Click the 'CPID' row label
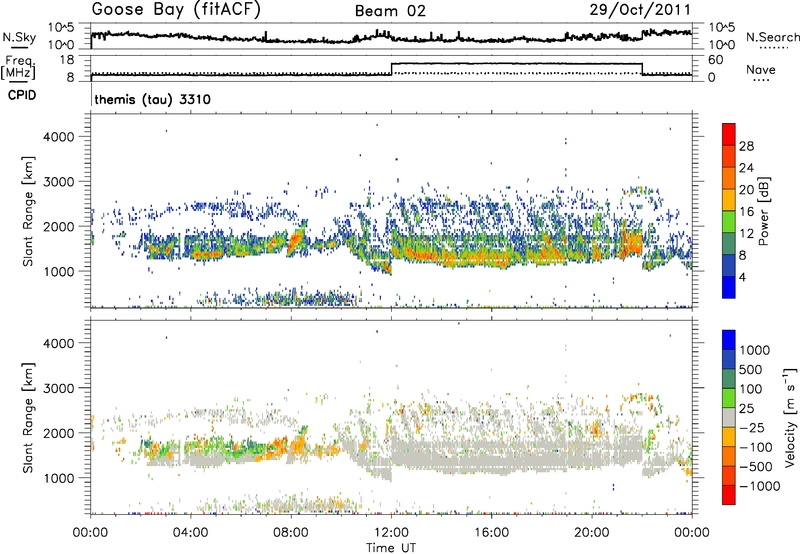Image resolution: width=800 pixels, height=554 pixels. pyautogui.click(x=22, y=95)
